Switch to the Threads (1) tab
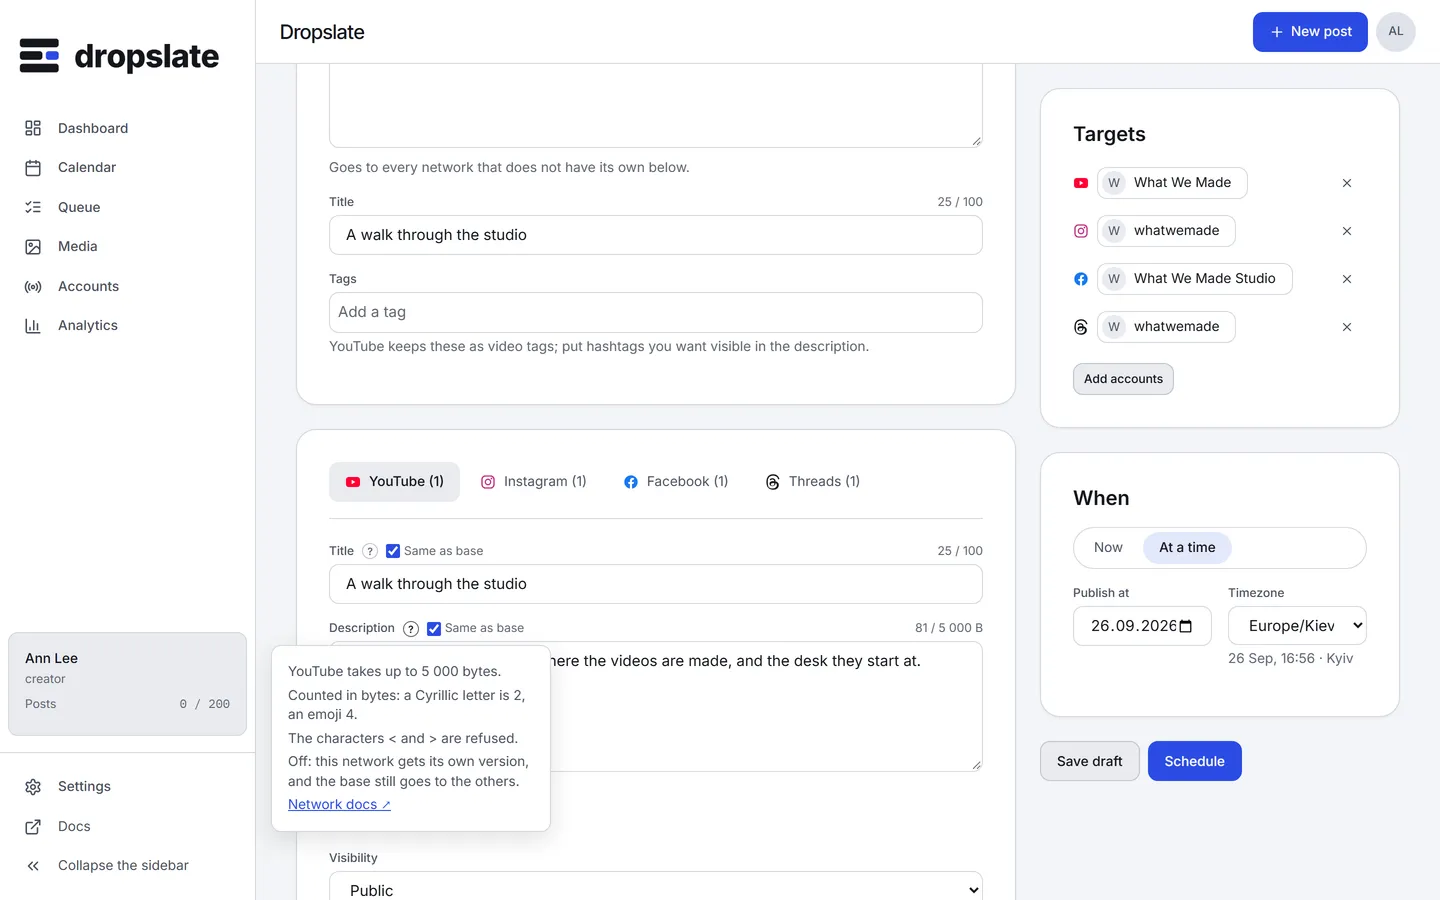 pos(813,482)
